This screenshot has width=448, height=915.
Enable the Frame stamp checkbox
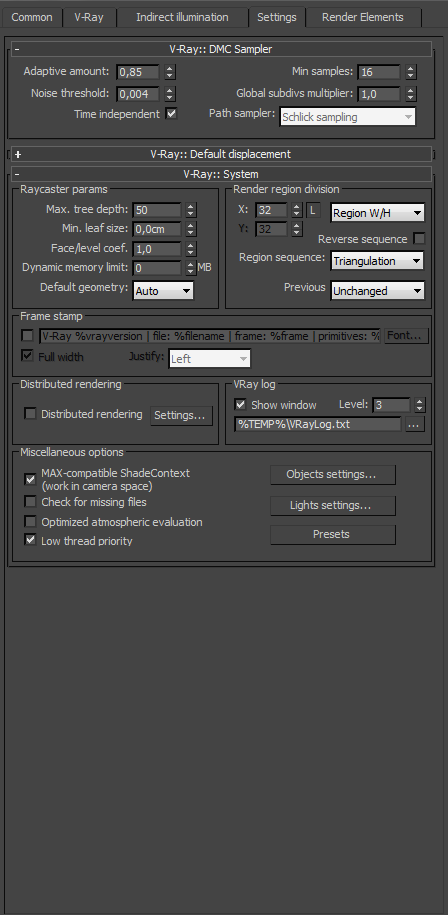pos(27,335)
